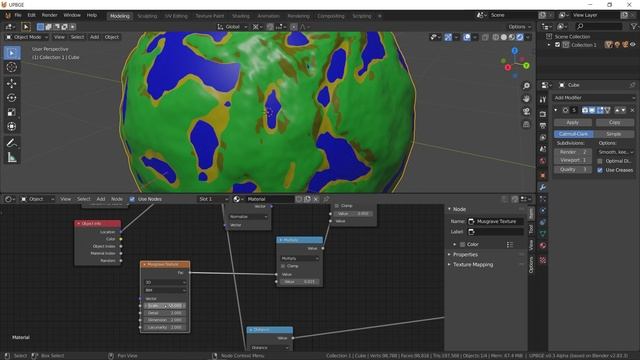Toggle Collection 1 visibility eye icon
The image size is (640, 360).
[633, 45]
